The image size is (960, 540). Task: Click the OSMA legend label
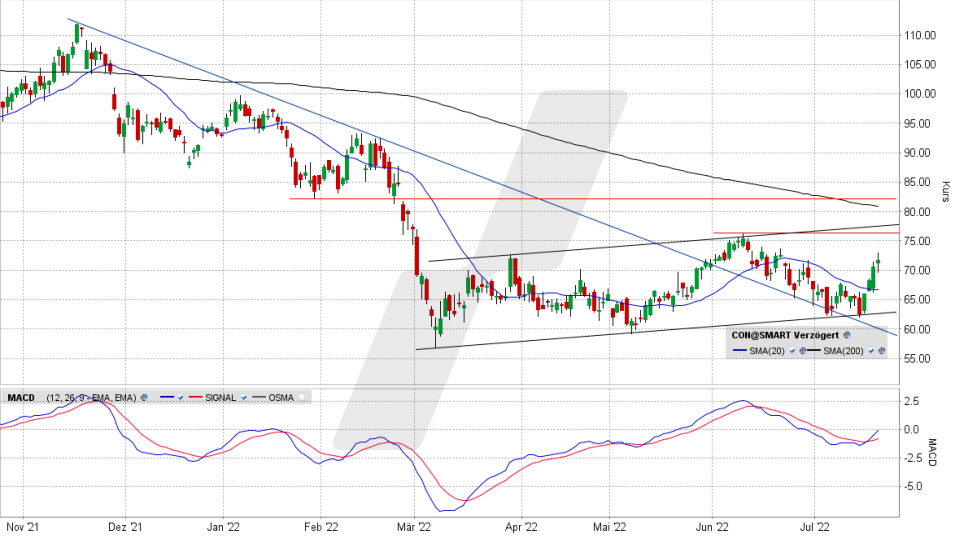(x=281, y=397)
